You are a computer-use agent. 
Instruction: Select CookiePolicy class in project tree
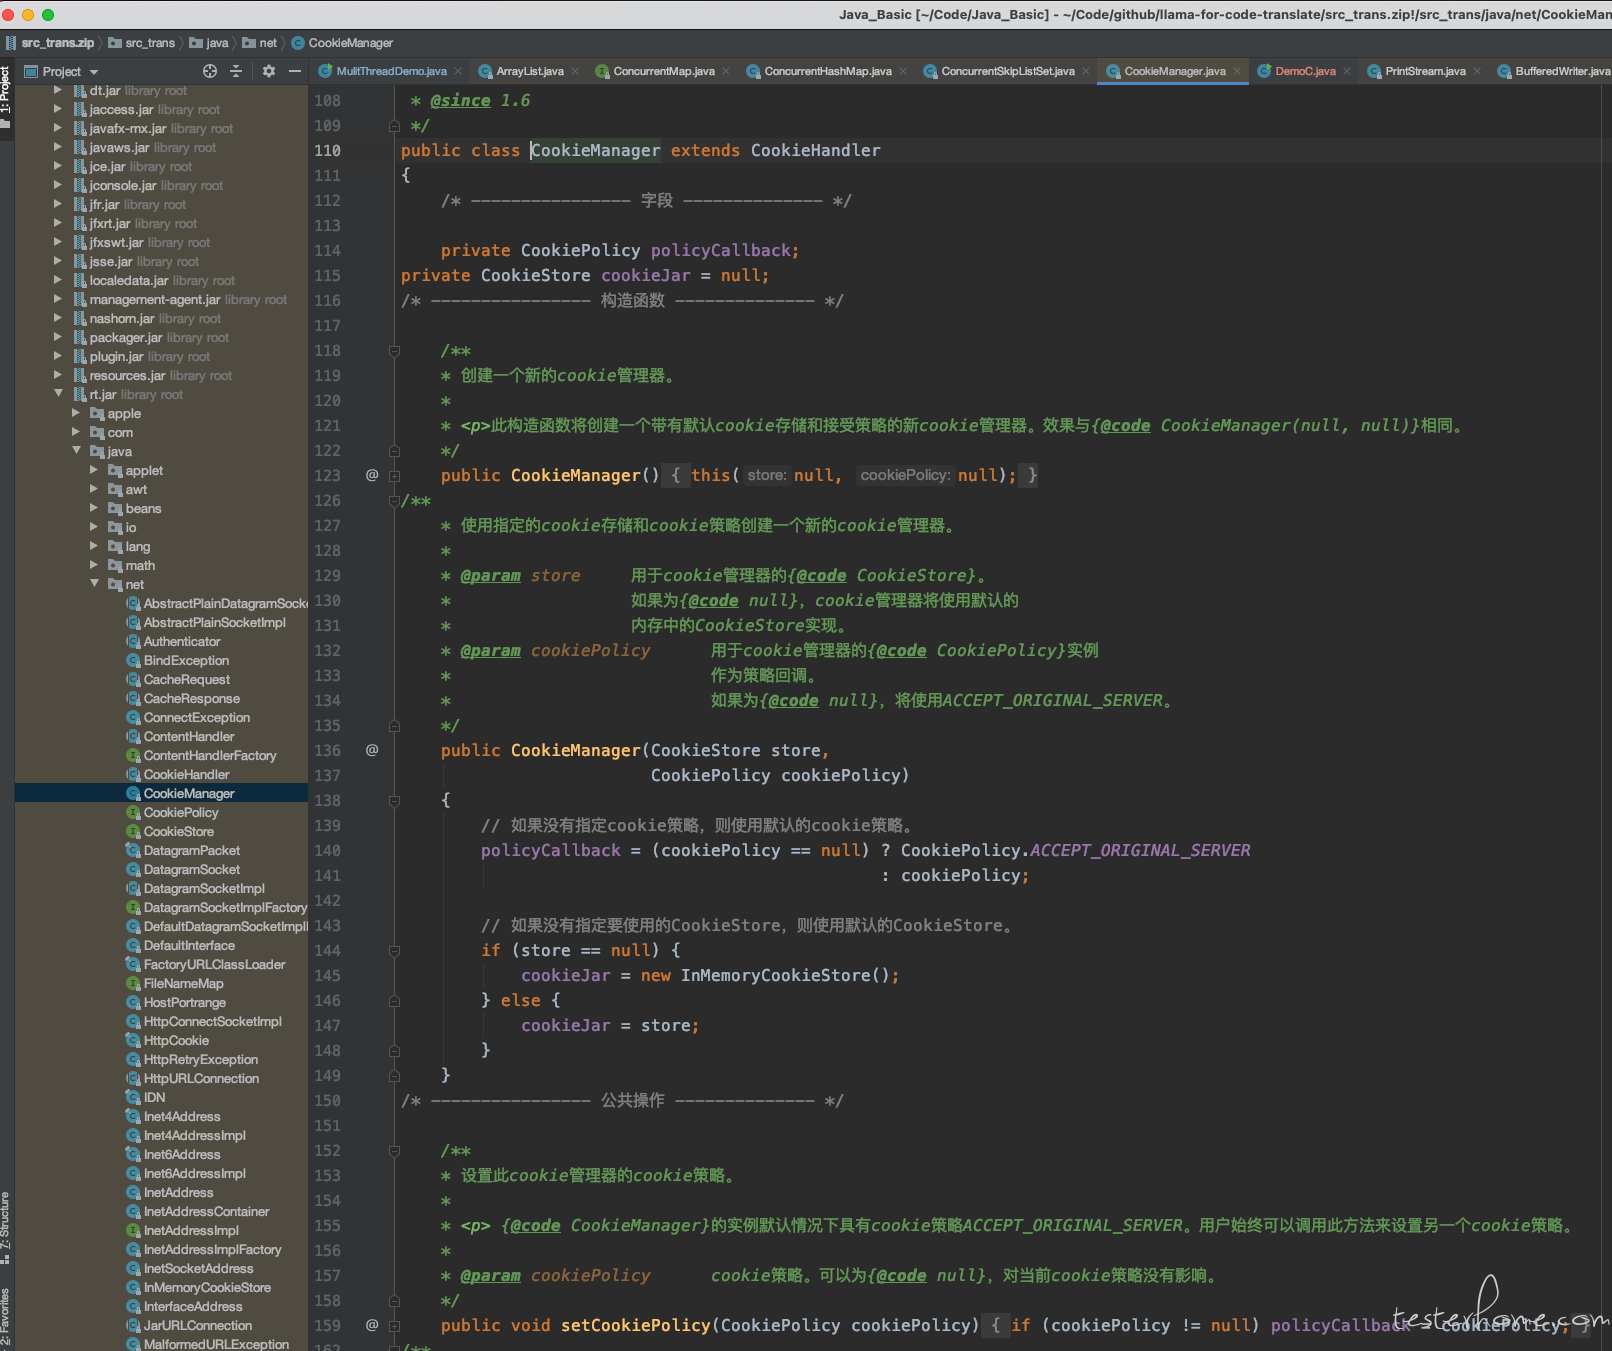pos(181,812)
